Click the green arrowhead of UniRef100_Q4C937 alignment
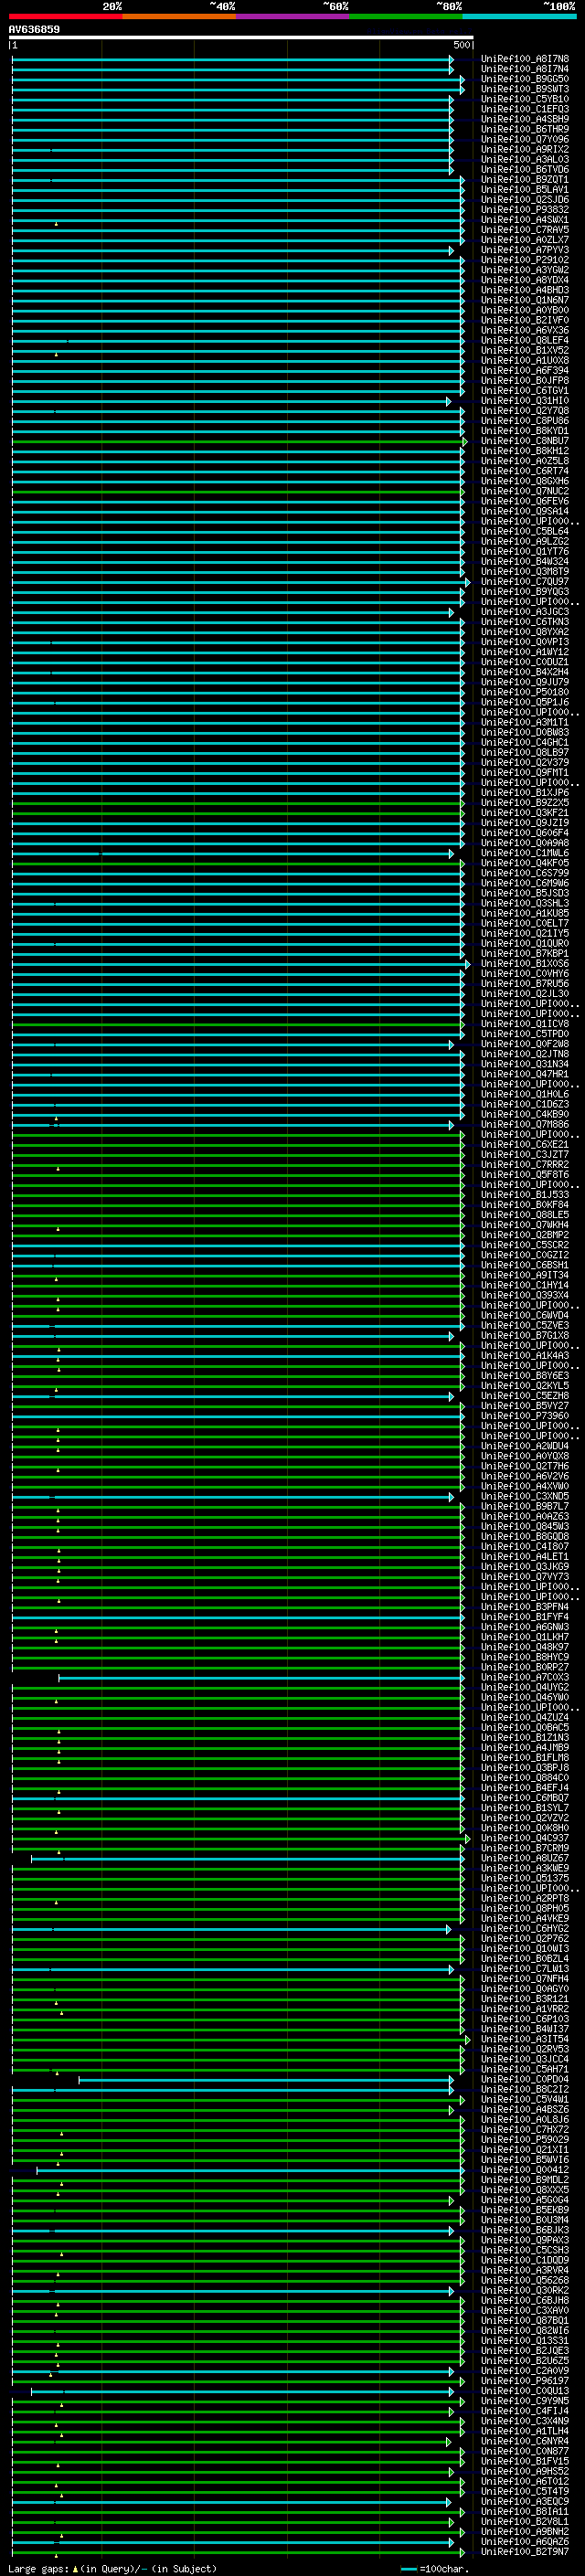This screenshot has width=585, height=2576. coord(467,1838)
